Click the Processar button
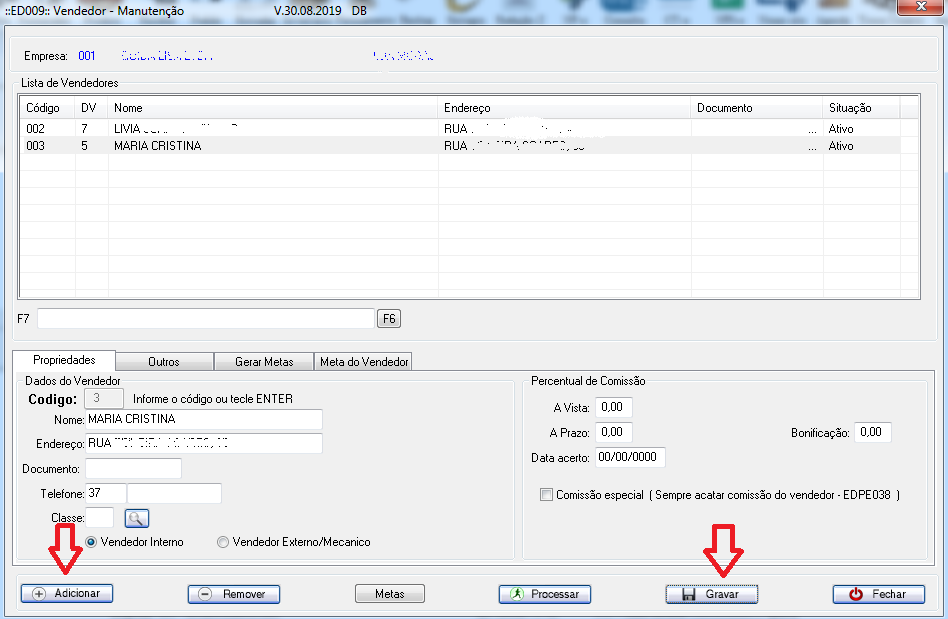The image size is (948, 619). pos(545,594)
